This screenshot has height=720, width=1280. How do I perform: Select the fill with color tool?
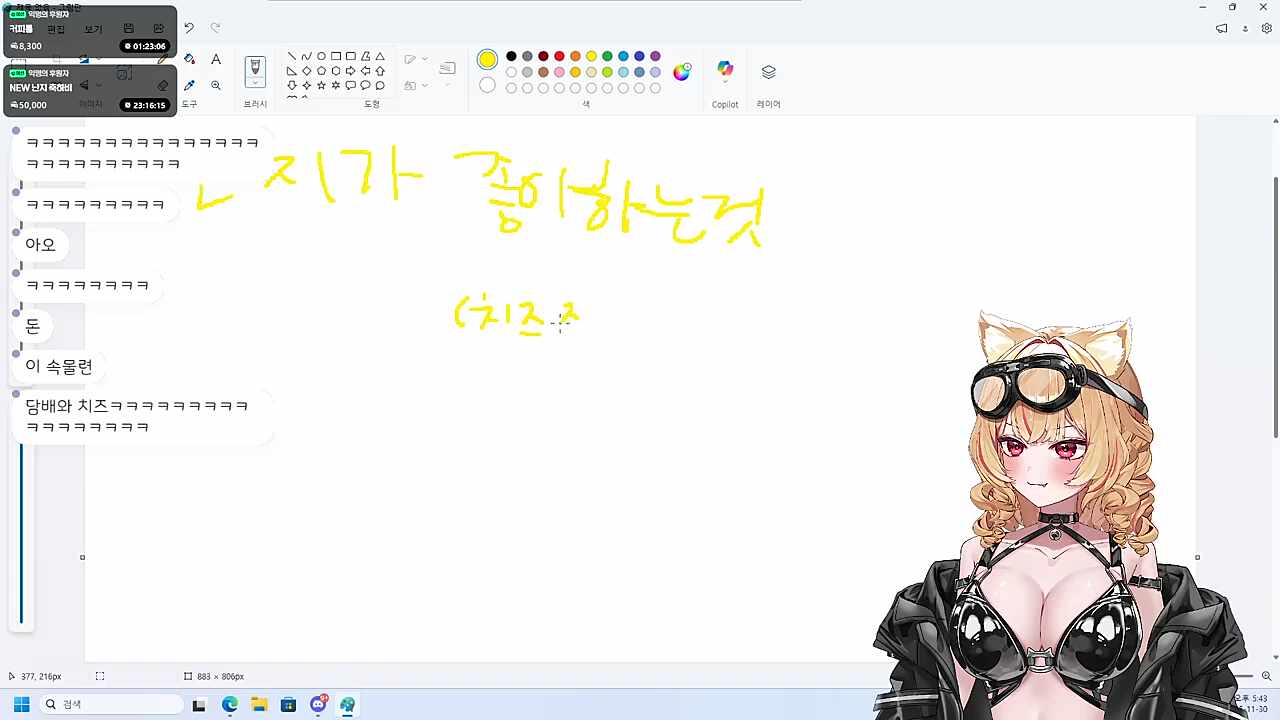click(x=189, y=59)
